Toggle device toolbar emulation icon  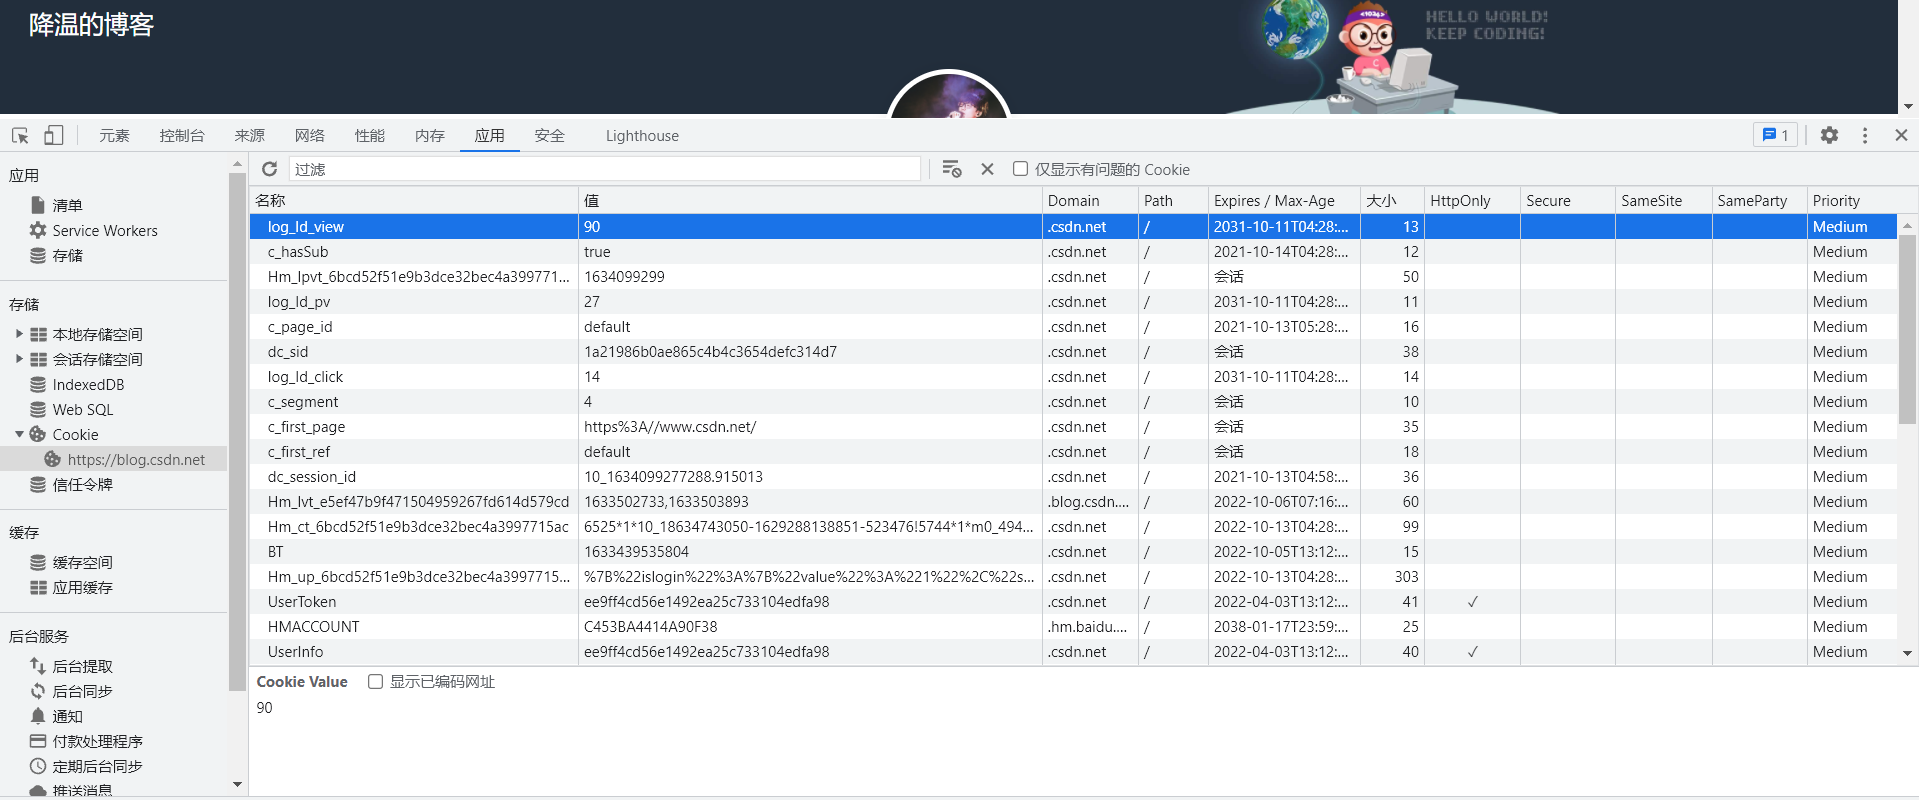click(x=53, y=135)
